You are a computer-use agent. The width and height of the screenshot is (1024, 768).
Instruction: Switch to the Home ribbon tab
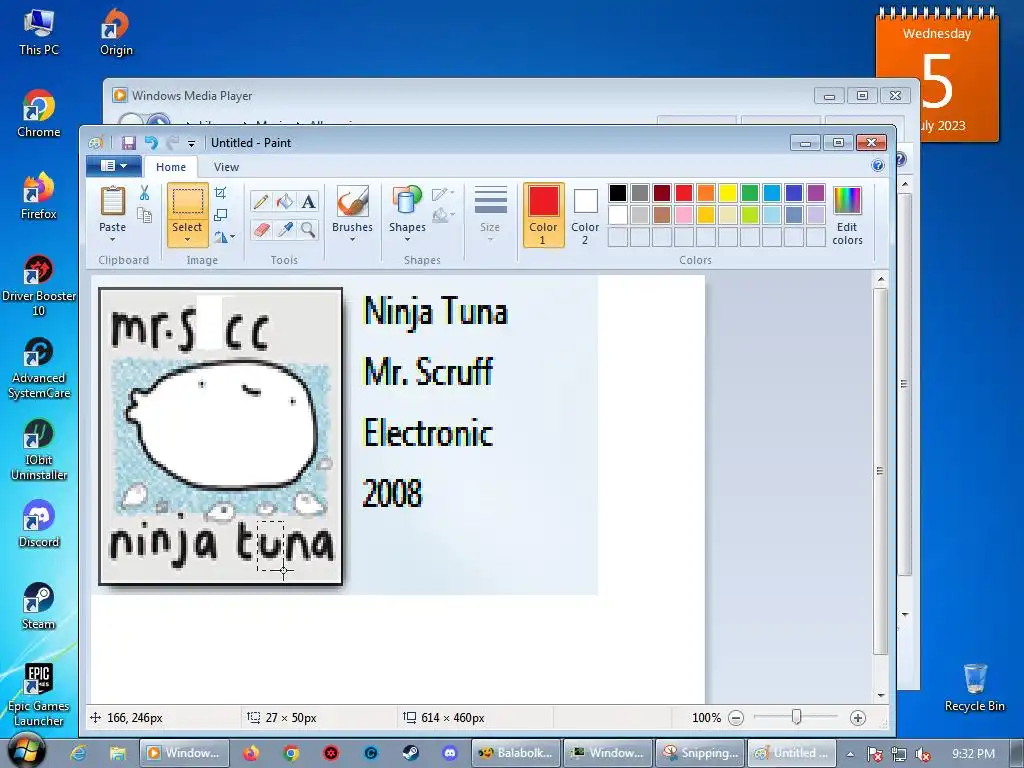[171, 167]
